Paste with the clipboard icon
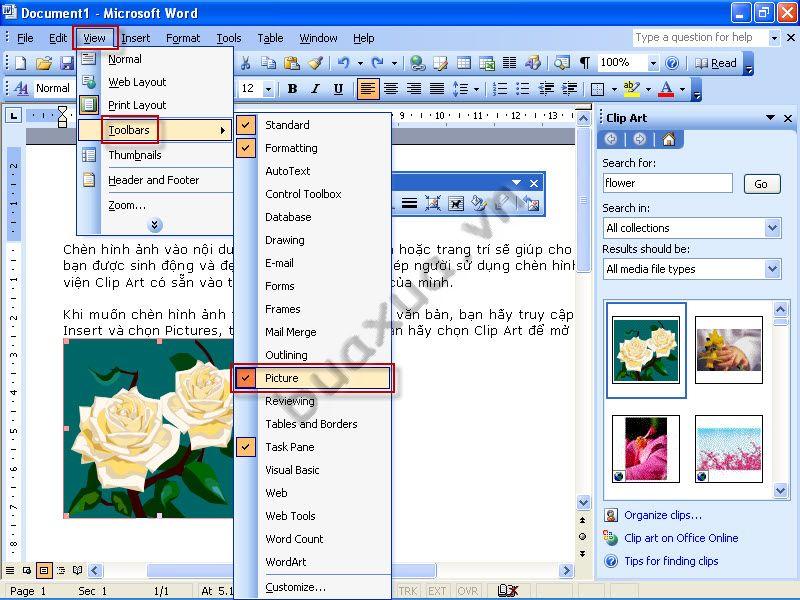Image resolution: width=800 pixels, height=600 pixels. tap(292, 63)
